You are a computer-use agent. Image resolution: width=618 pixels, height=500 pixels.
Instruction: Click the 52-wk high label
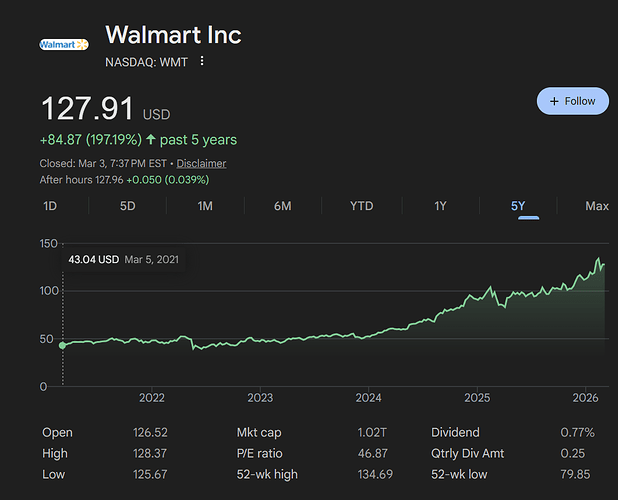click(268, 474)
